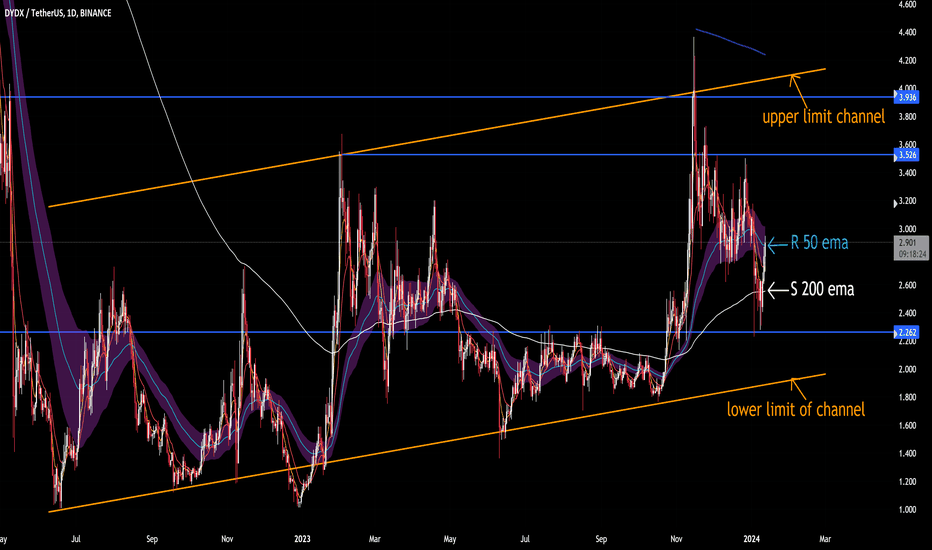Image resolution: width=932 pixels, height=550 pixels.
Task: Click the 4.200 price axis label
Action: [x=907, y=60]
